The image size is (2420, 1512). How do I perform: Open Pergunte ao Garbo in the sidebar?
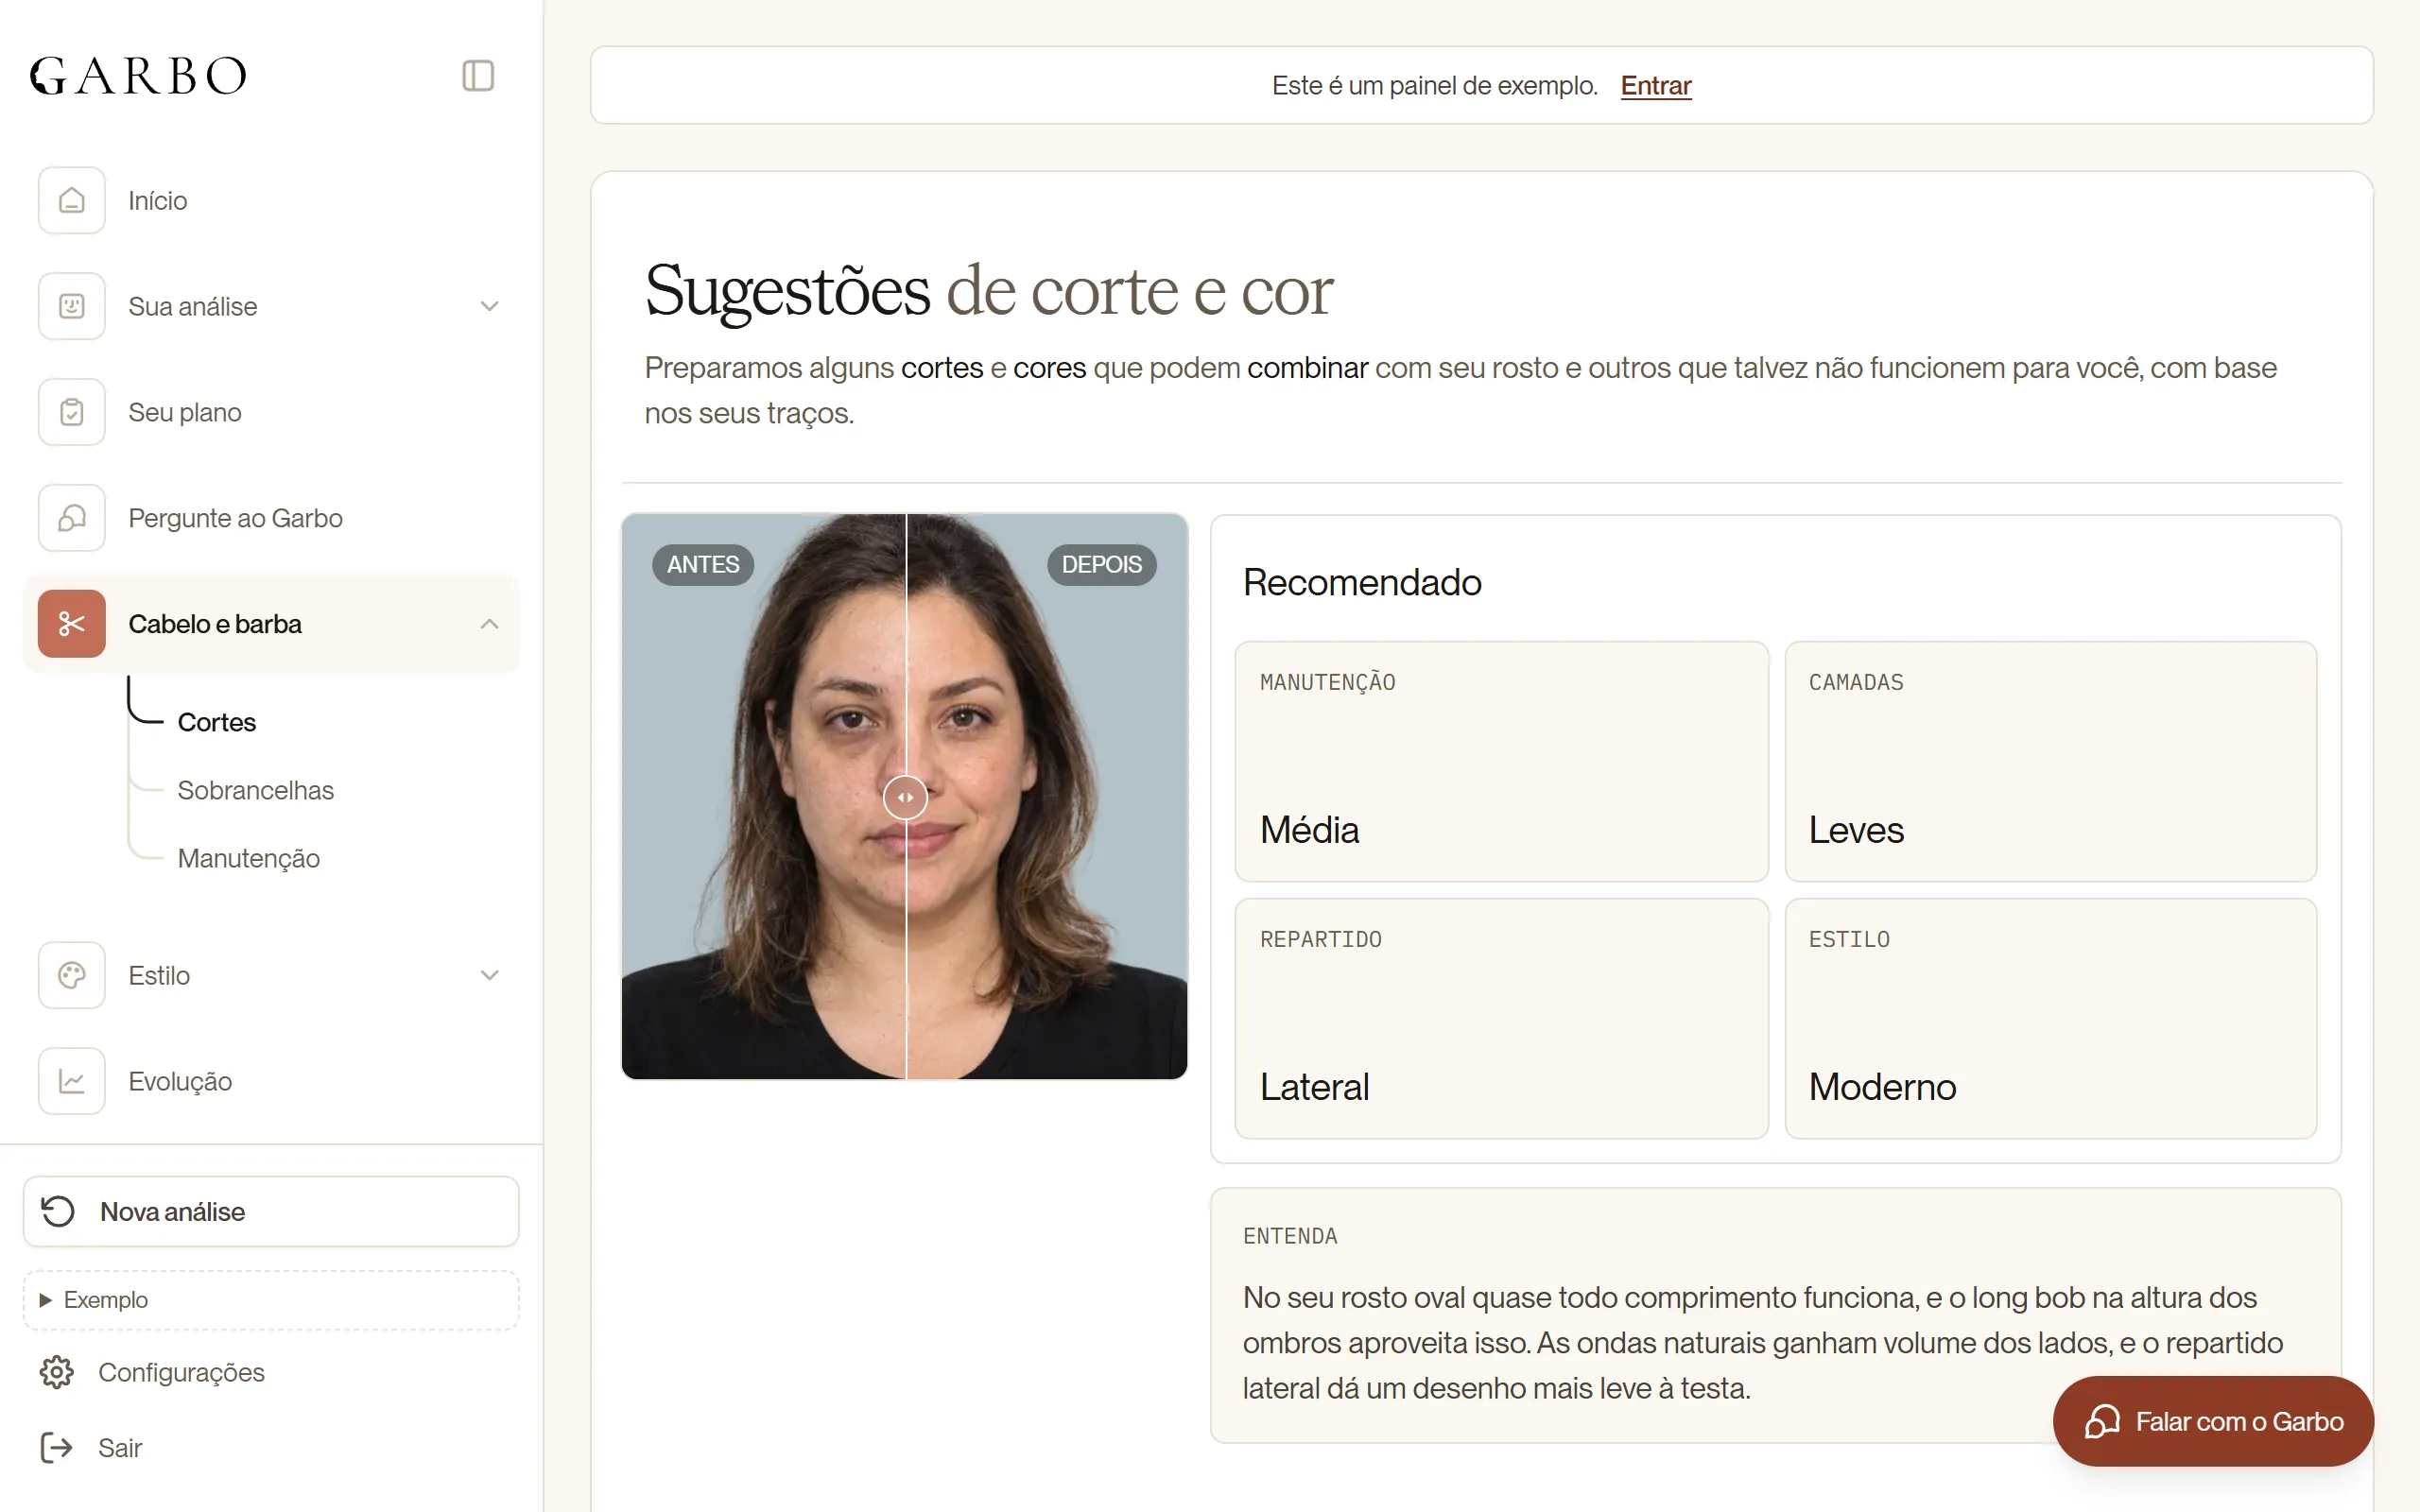[271, 518]
